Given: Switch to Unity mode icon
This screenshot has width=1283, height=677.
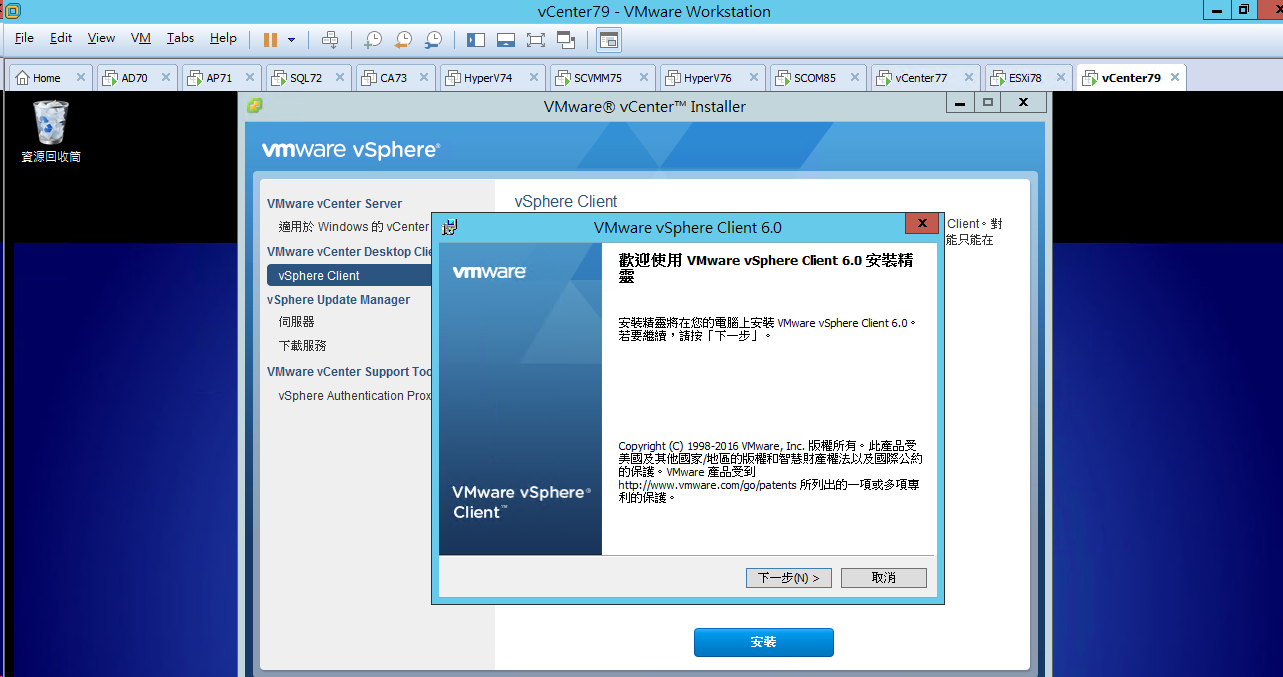Looking at the screenshot, I should 566,40.
